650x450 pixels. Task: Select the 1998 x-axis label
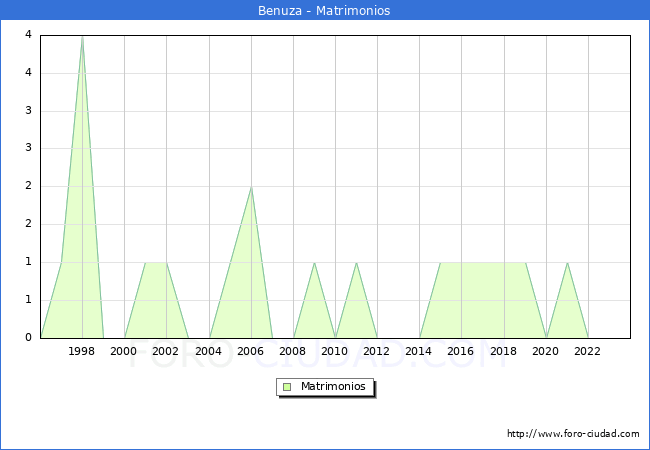pyautogui.click(x=82, y=351)
